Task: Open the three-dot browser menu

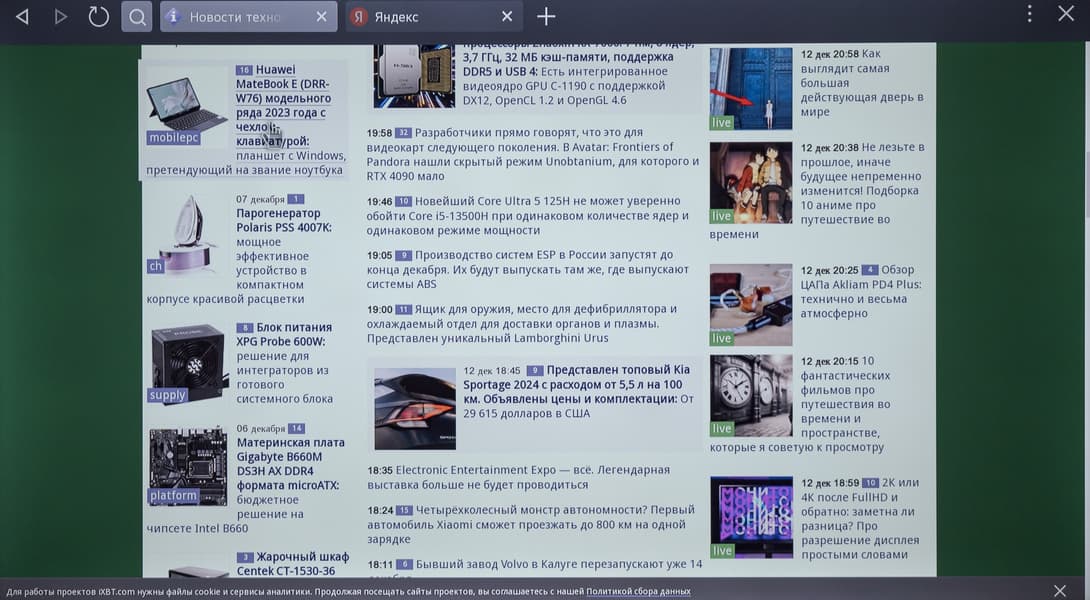Action: click(1030, 14)
